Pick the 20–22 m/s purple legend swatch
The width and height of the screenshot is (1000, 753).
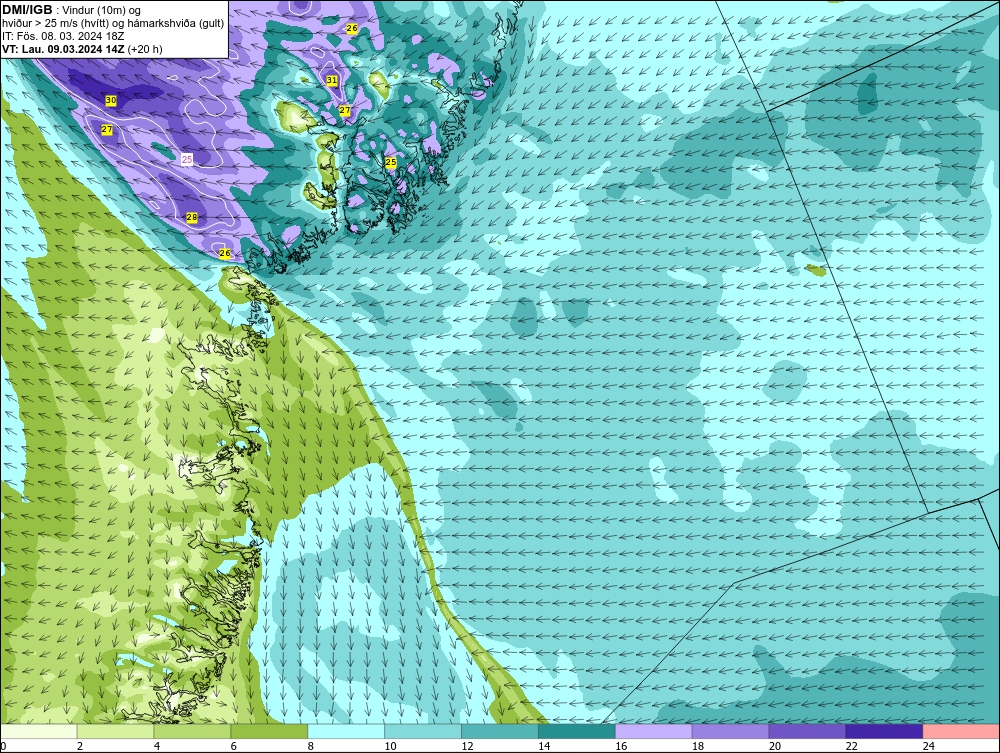(807, 731)
